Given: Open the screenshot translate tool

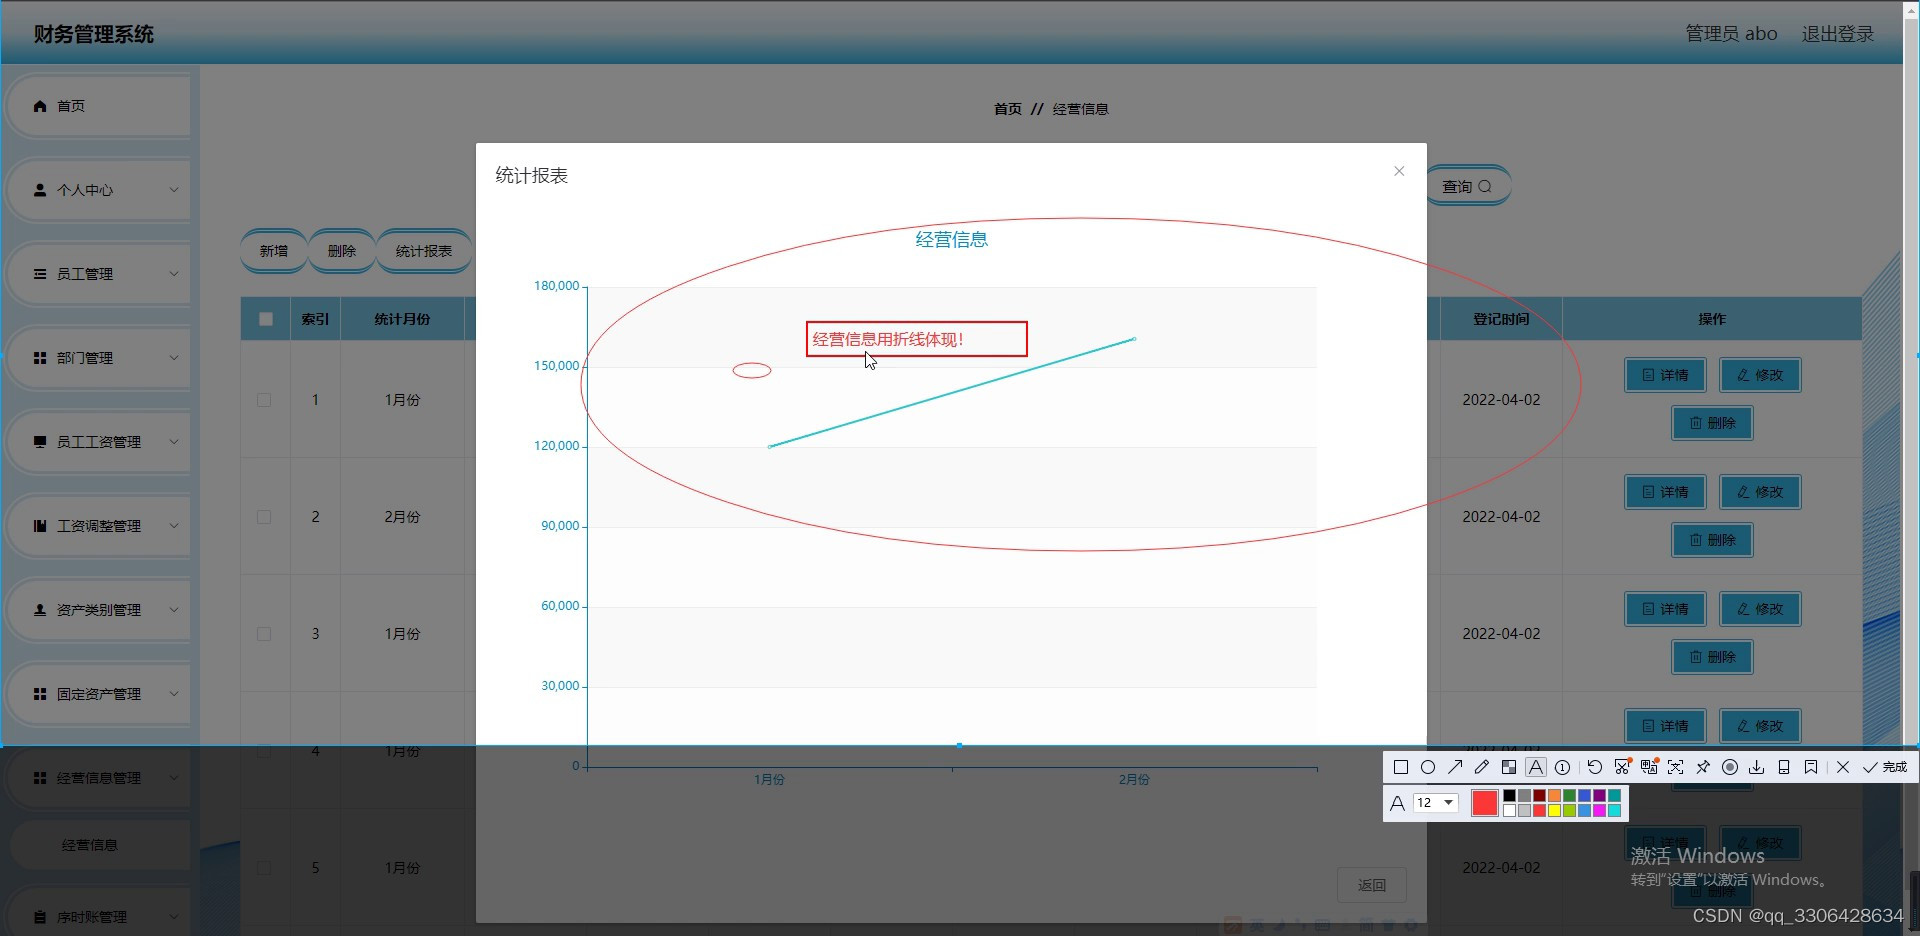Looking at the screenshot, I should coord(1650,767).
